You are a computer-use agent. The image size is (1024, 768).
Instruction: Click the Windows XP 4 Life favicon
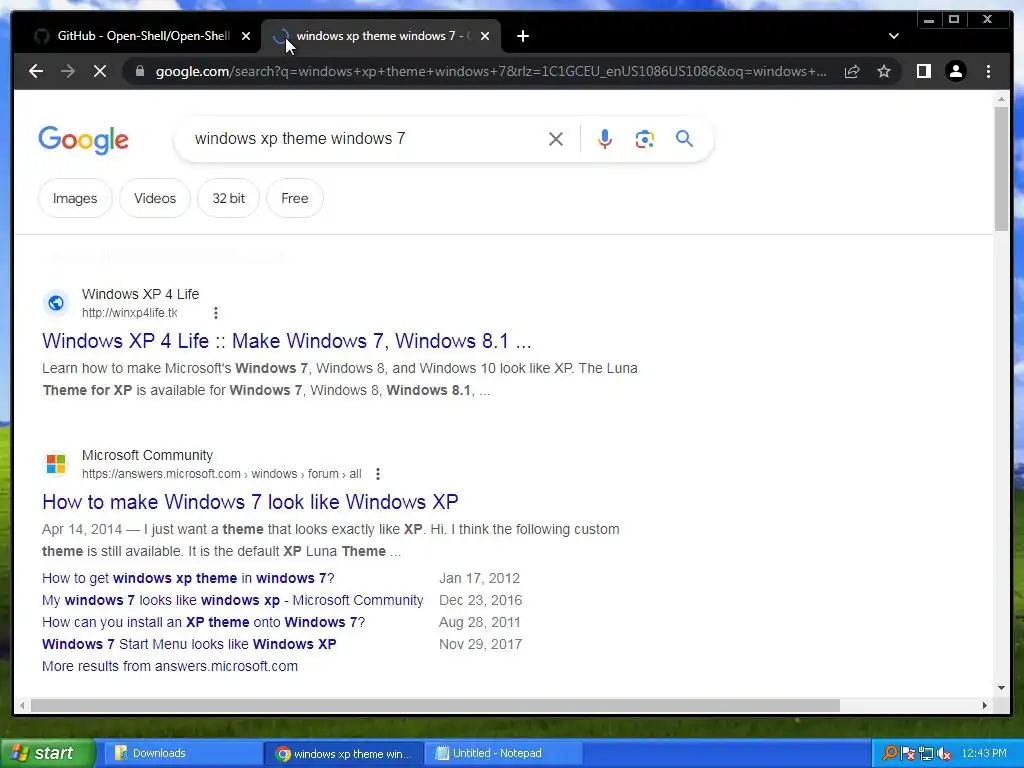pos(56,303)
